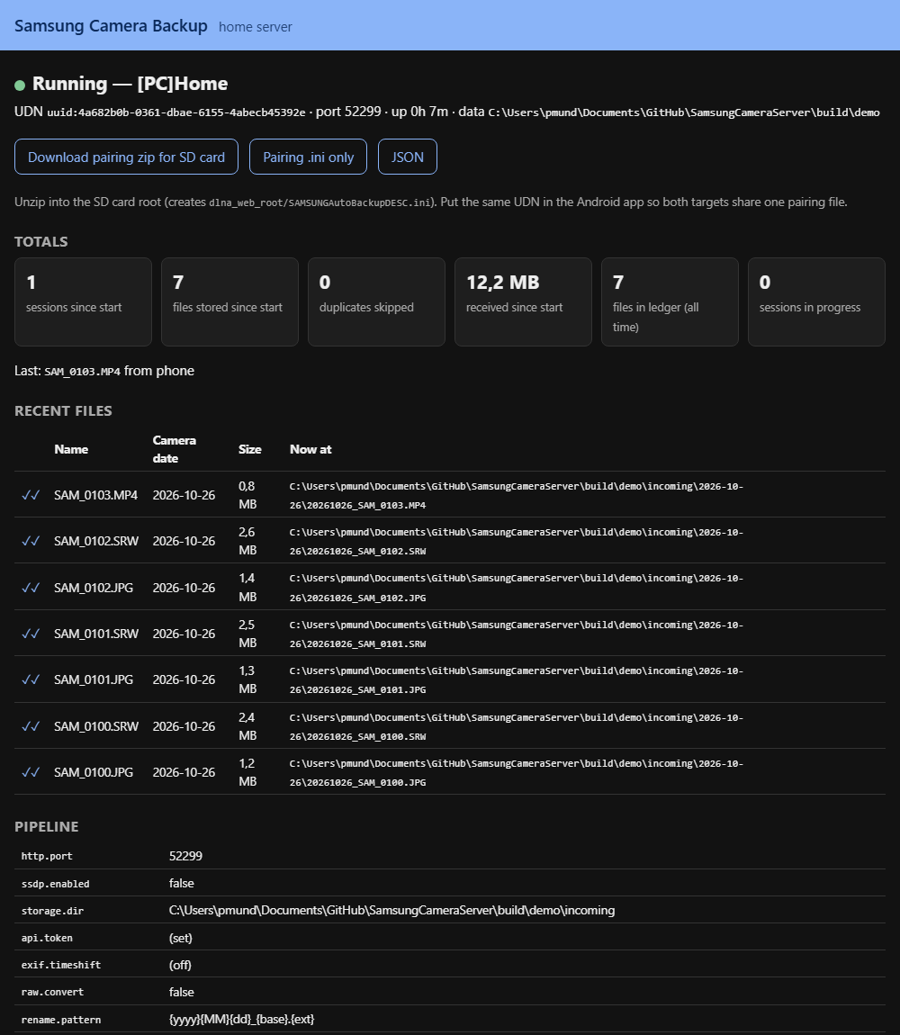The image size is (900, 1035).
Task: Select file name SAM_0102.SRW
Action: (x=96, y=541)
